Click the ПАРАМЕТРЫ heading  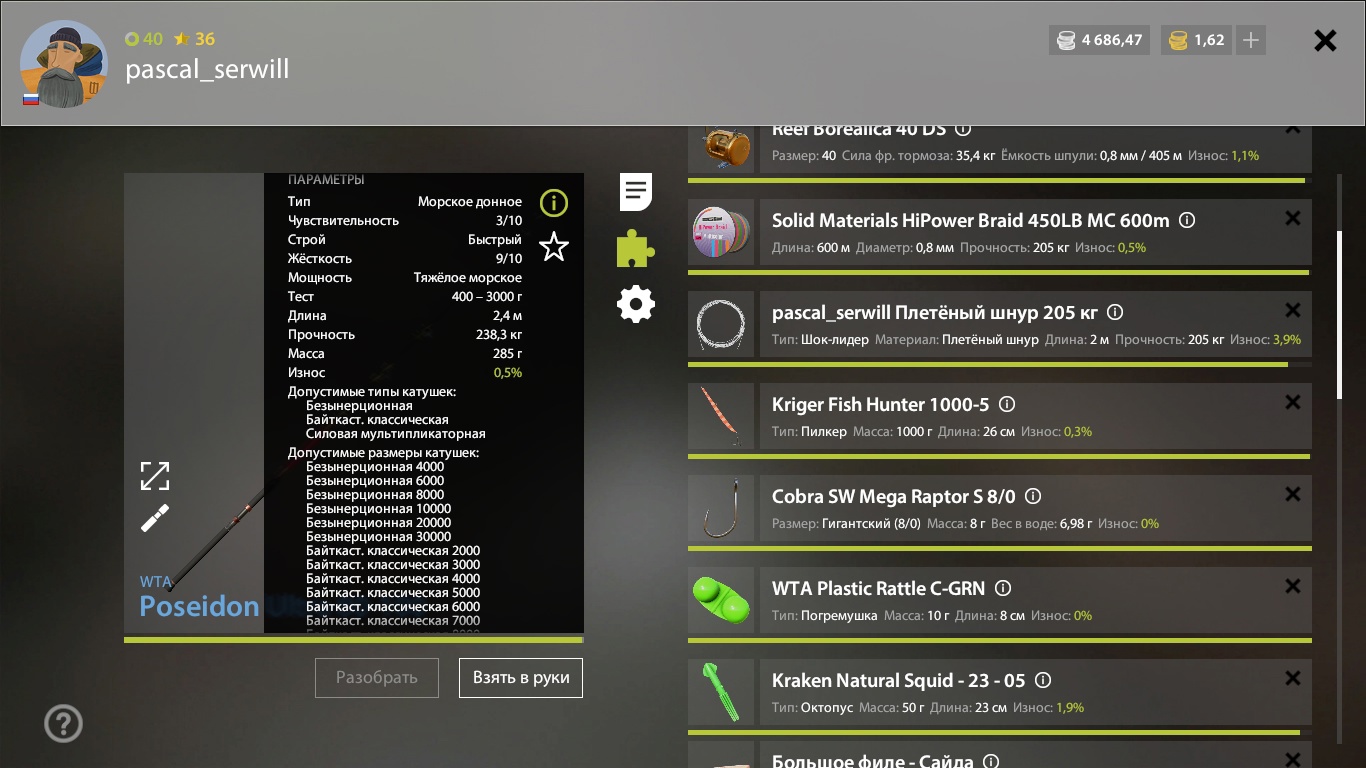[326, 180]
